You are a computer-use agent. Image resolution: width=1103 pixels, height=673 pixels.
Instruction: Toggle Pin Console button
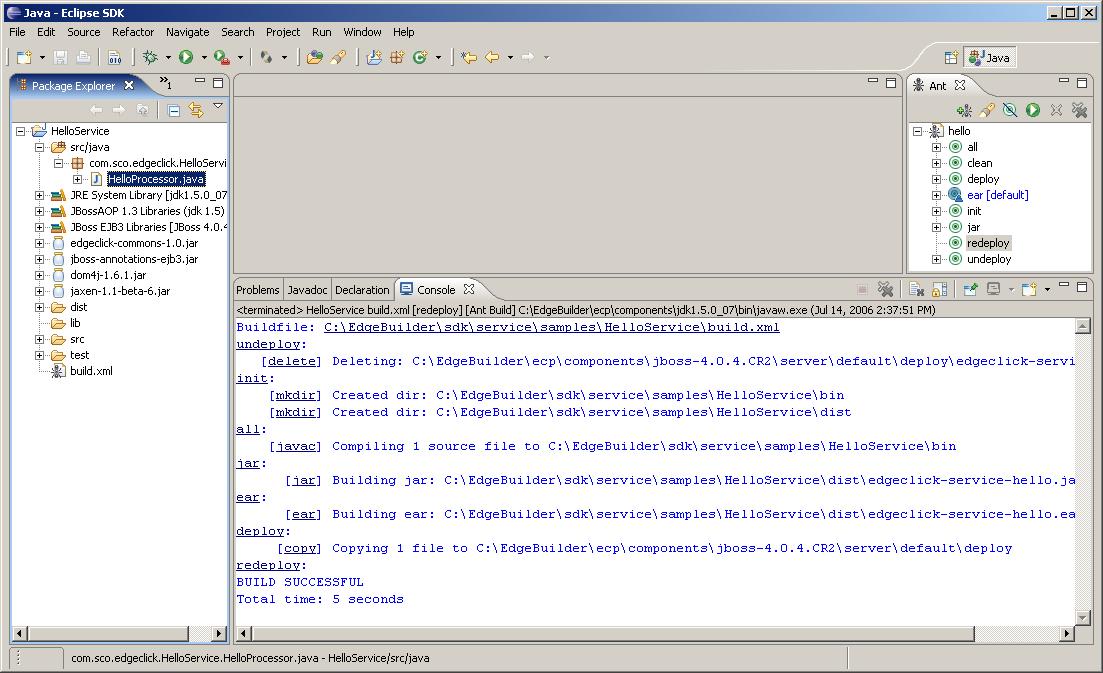click(x=971, y=289)
